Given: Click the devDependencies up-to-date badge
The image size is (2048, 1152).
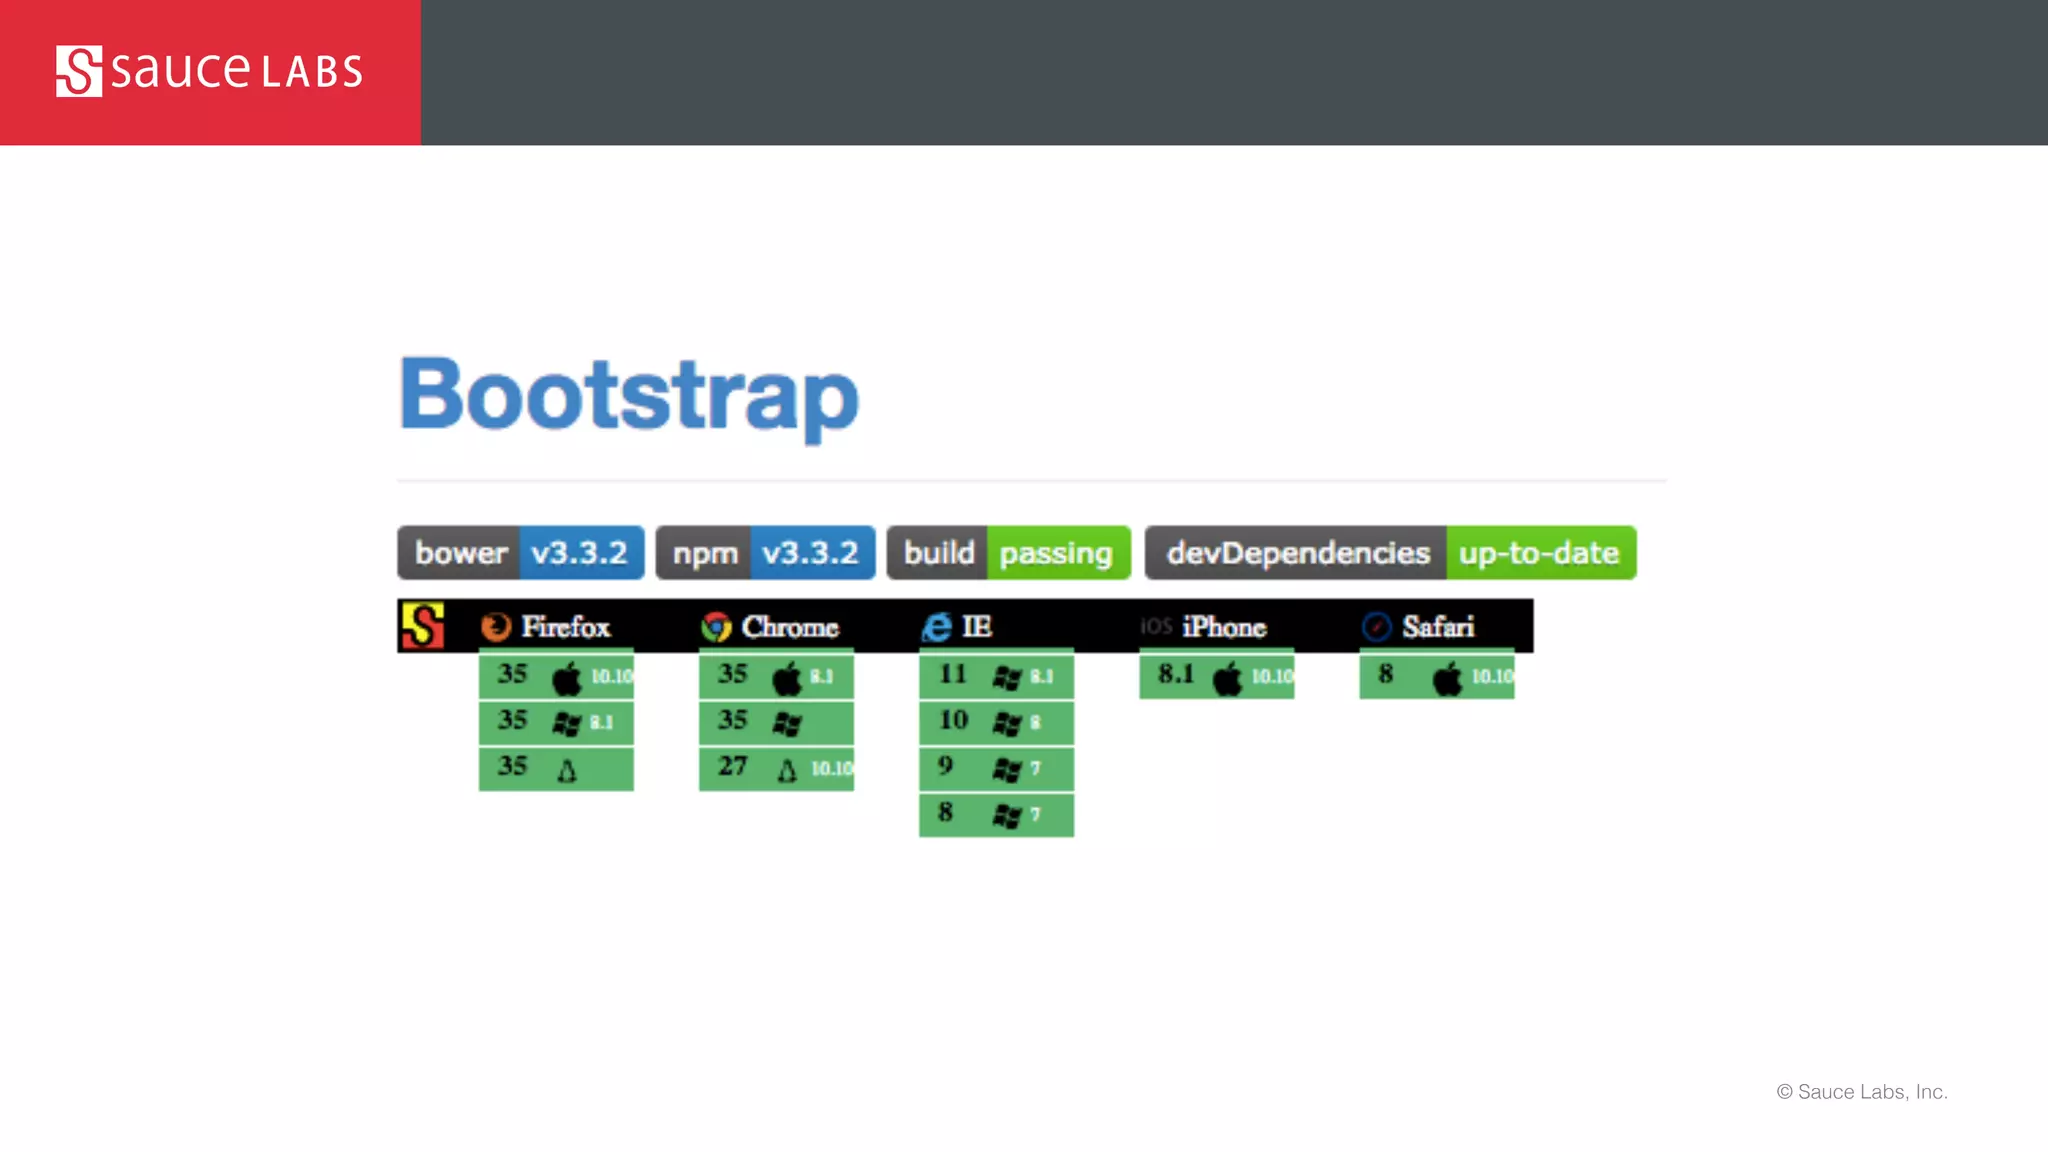Looking at the screenshot, I should point(1390,553).
